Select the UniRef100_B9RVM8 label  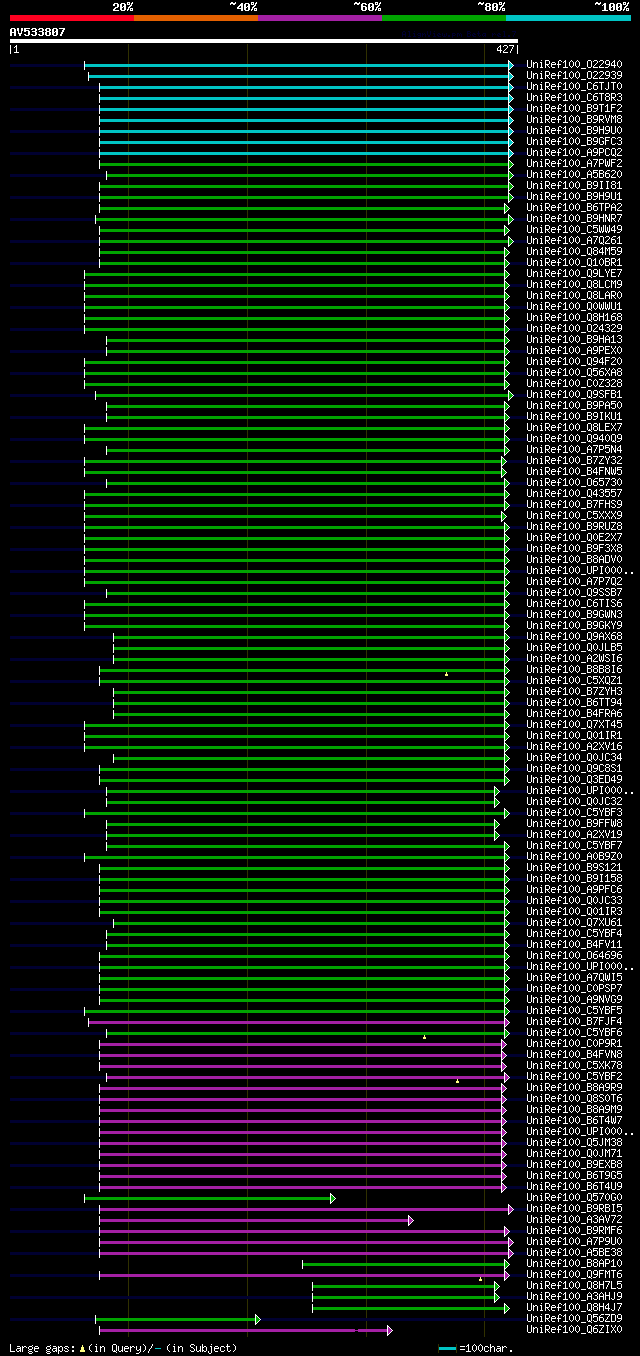574,119
